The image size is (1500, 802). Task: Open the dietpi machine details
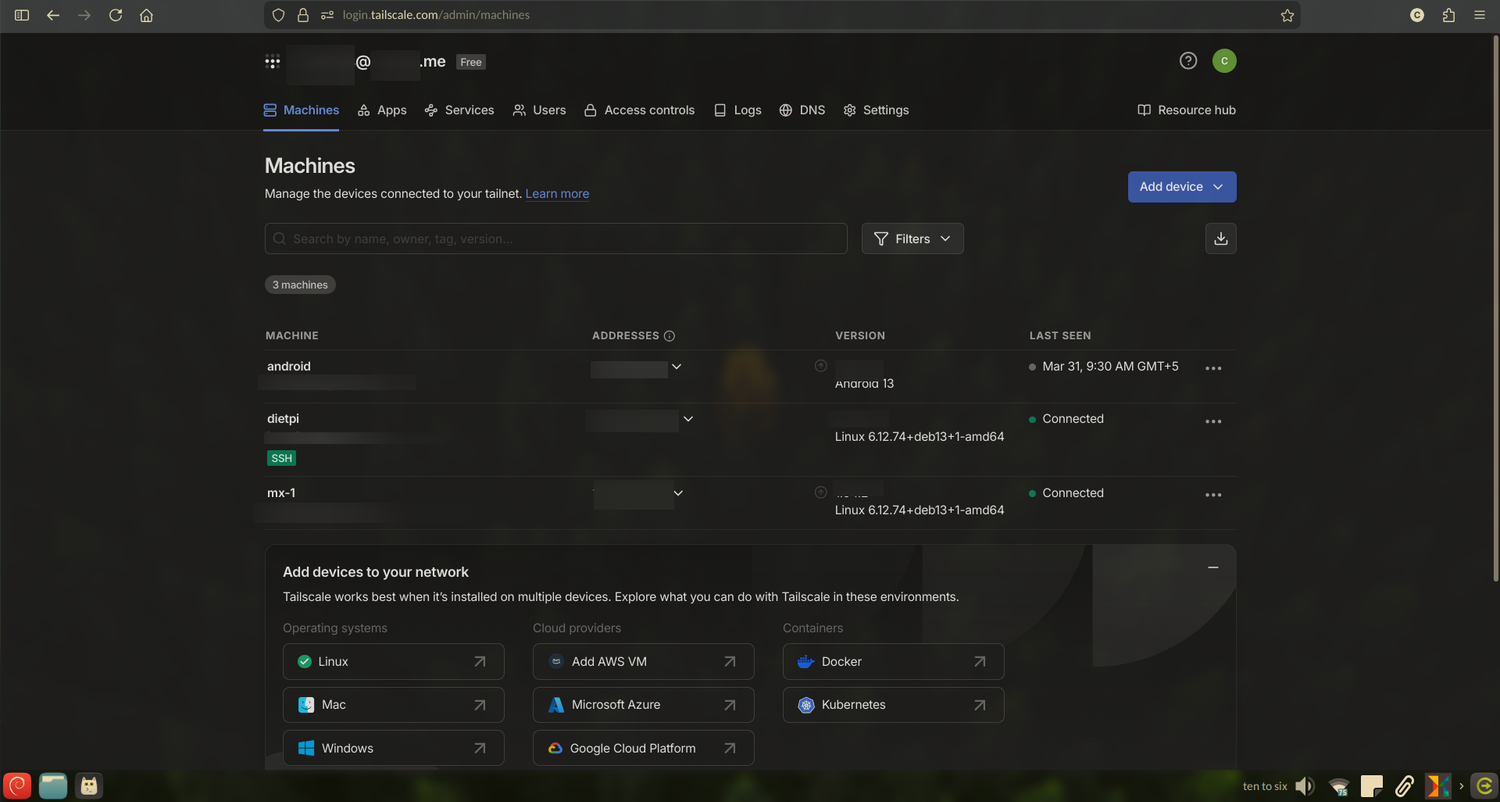(283, 419)
